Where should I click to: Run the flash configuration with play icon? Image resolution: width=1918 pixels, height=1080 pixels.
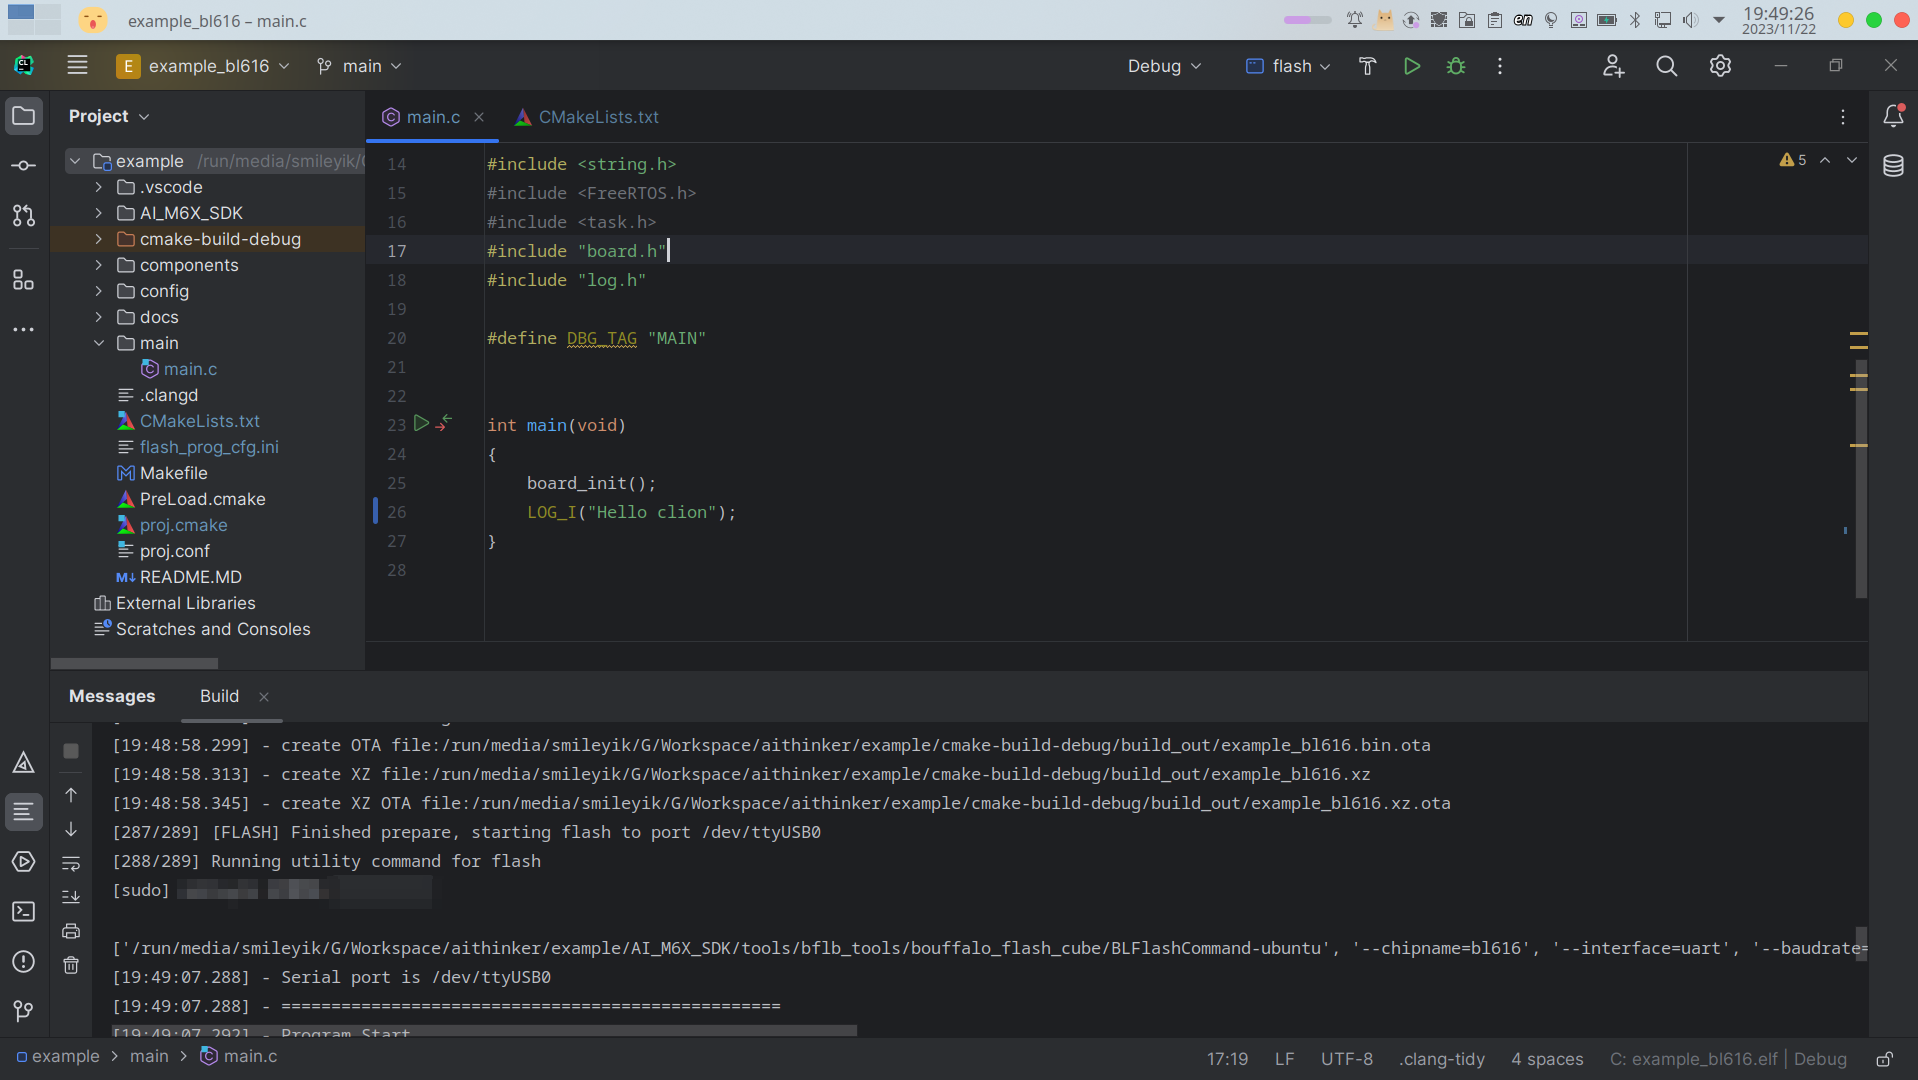point(1412,66)
